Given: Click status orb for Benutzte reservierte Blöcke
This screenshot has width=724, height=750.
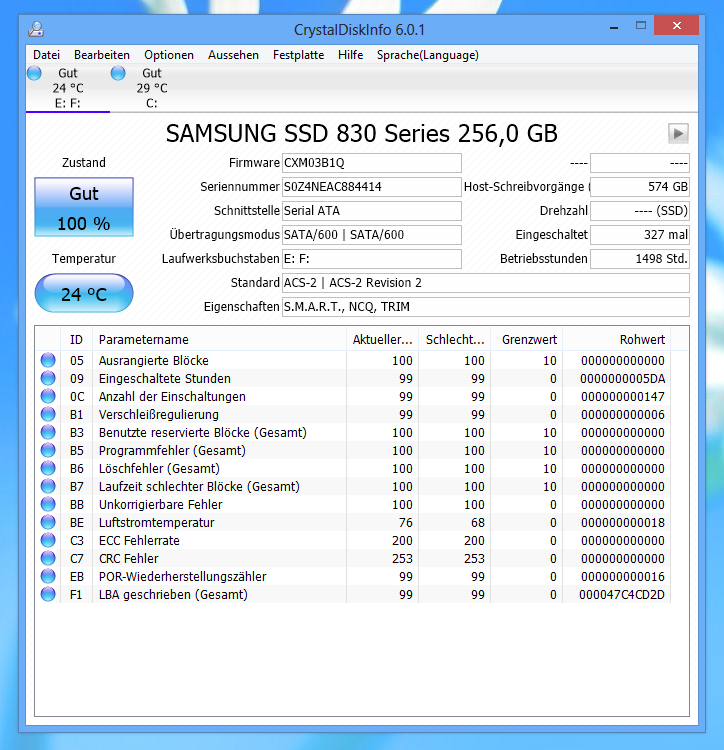Looking at the screenshot, I should (x=48, y=432).
